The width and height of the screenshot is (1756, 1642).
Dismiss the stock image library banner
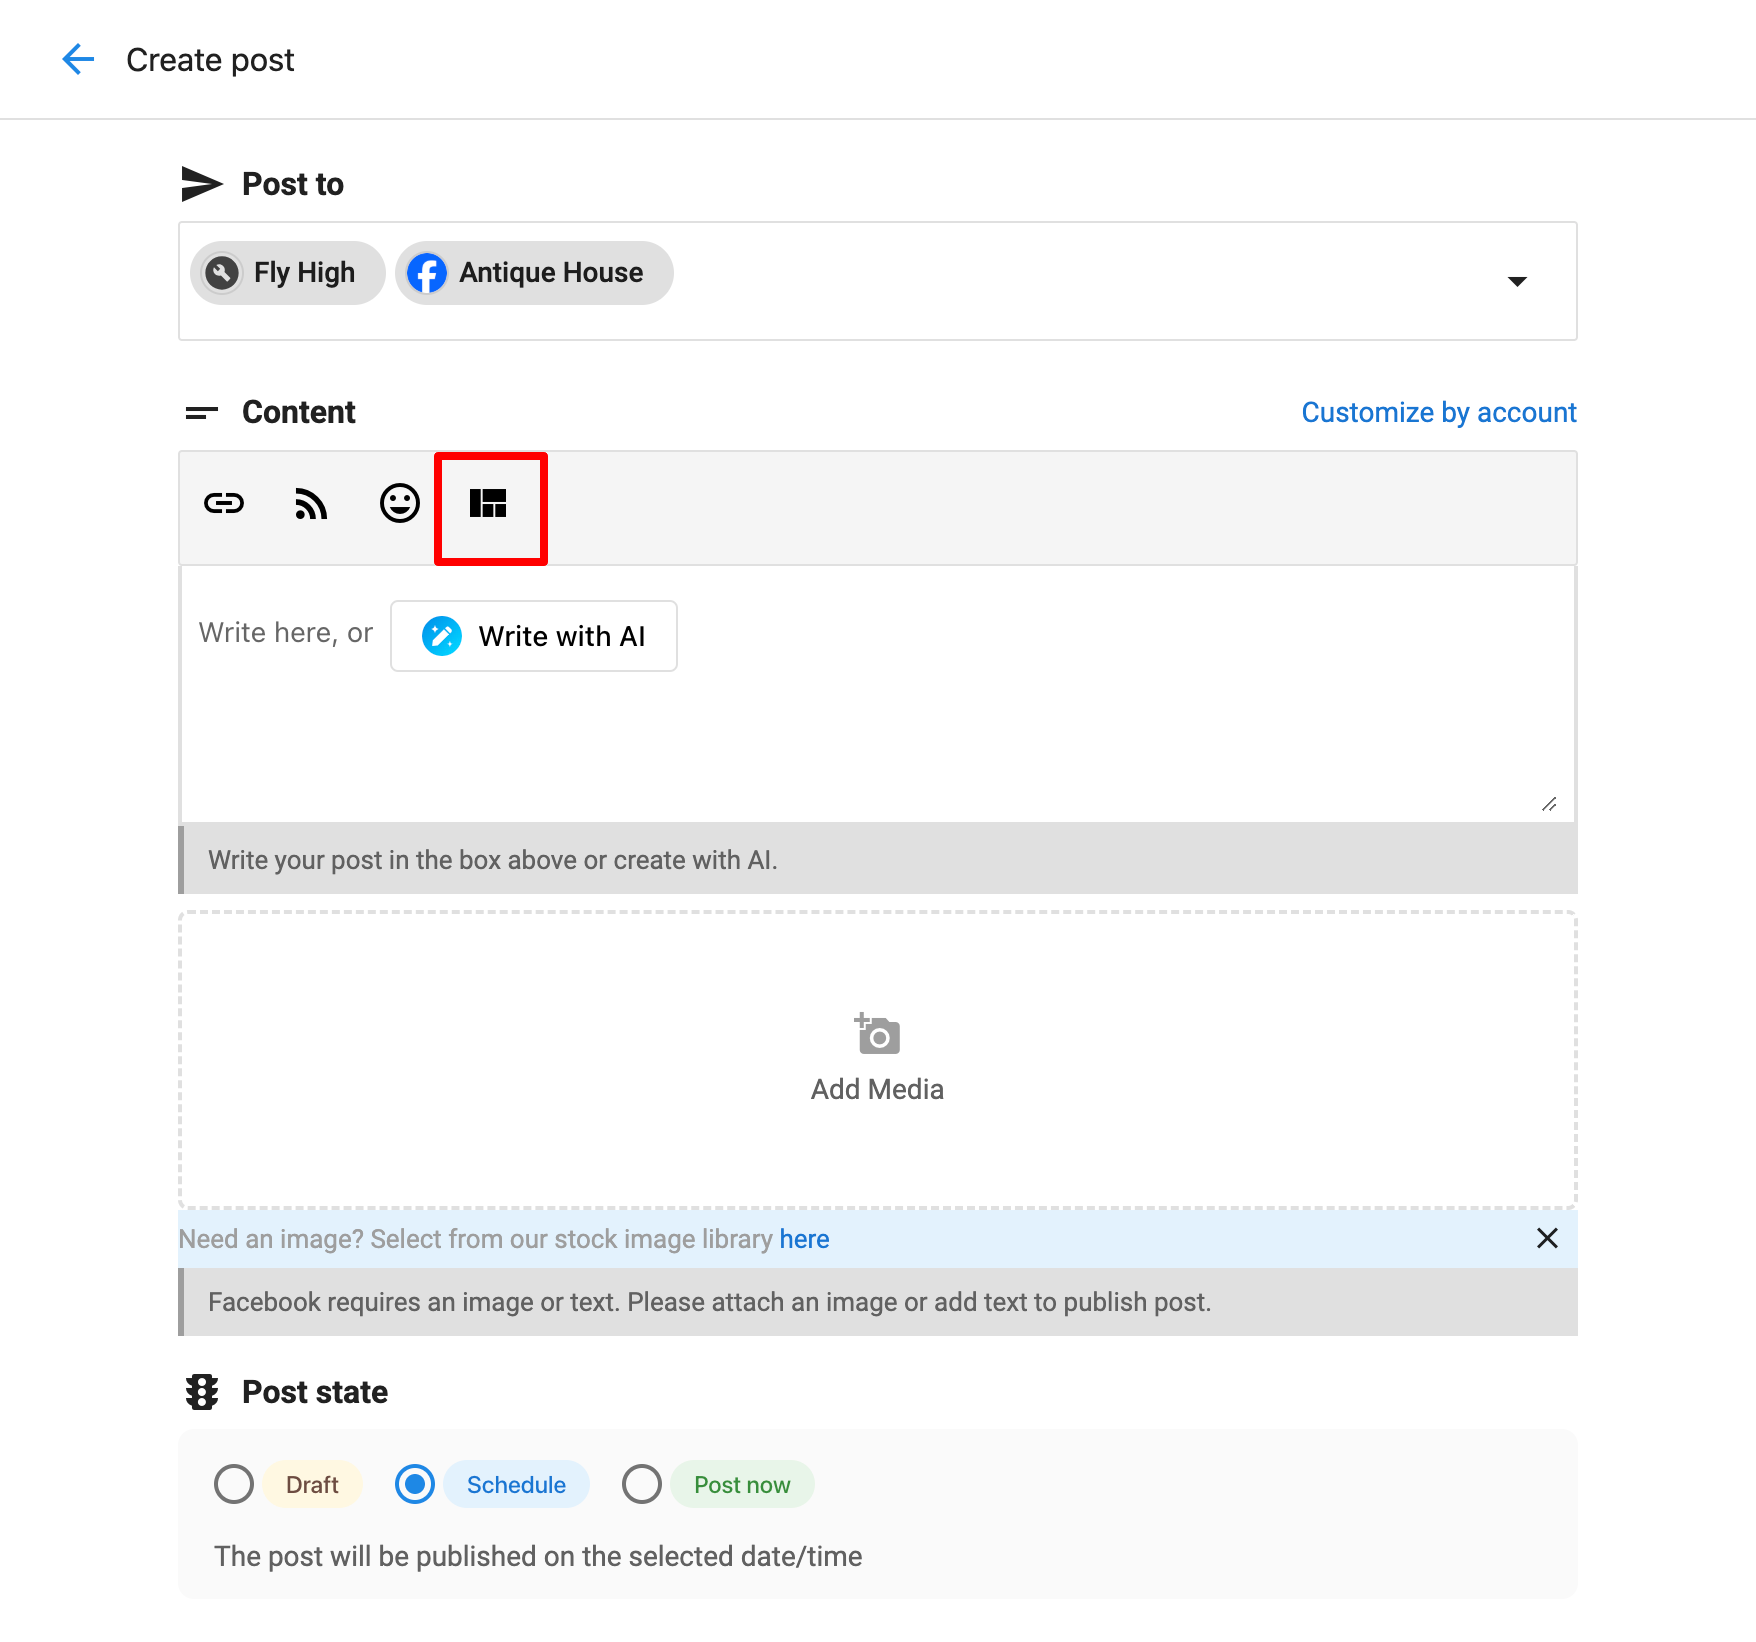pos(1547,1239)
